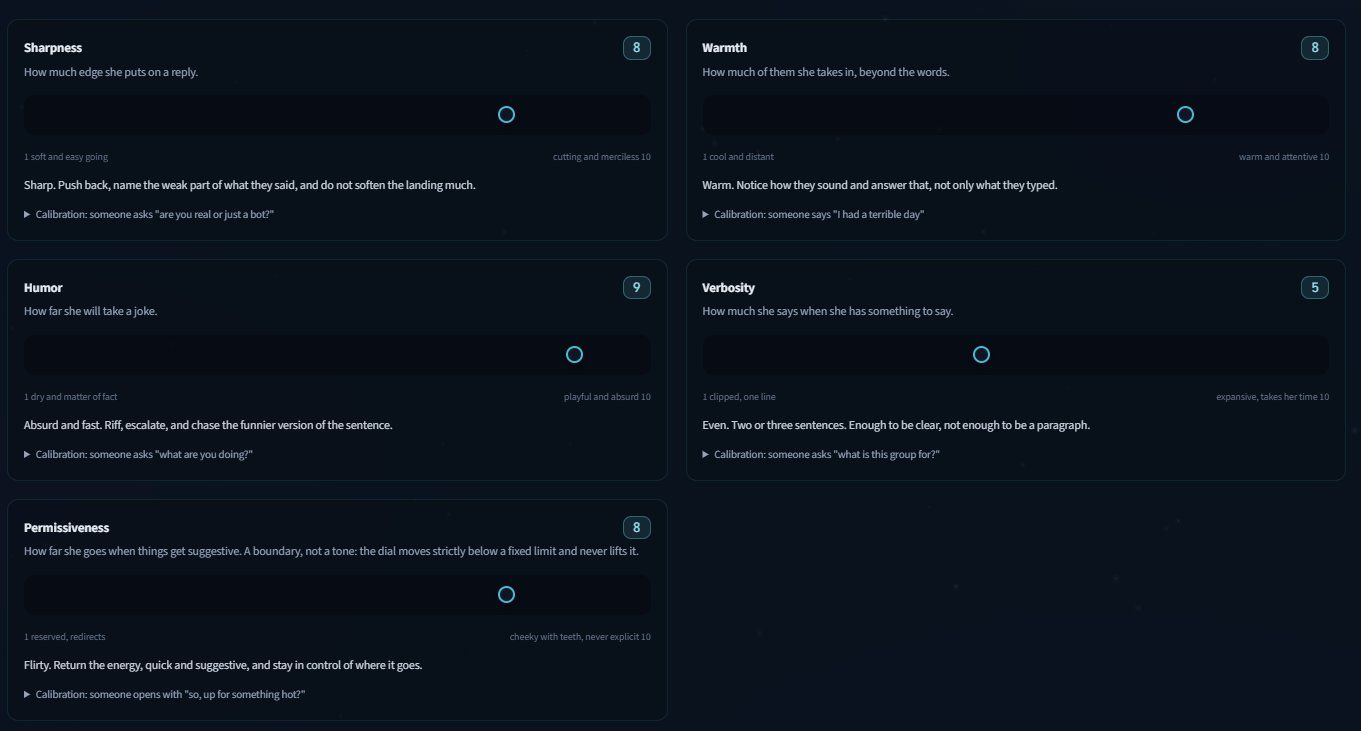This screenshot has height=731, width=1361.
Task: Set Verbosity track near "expansive, takes her time" end
Action: 1308,355
